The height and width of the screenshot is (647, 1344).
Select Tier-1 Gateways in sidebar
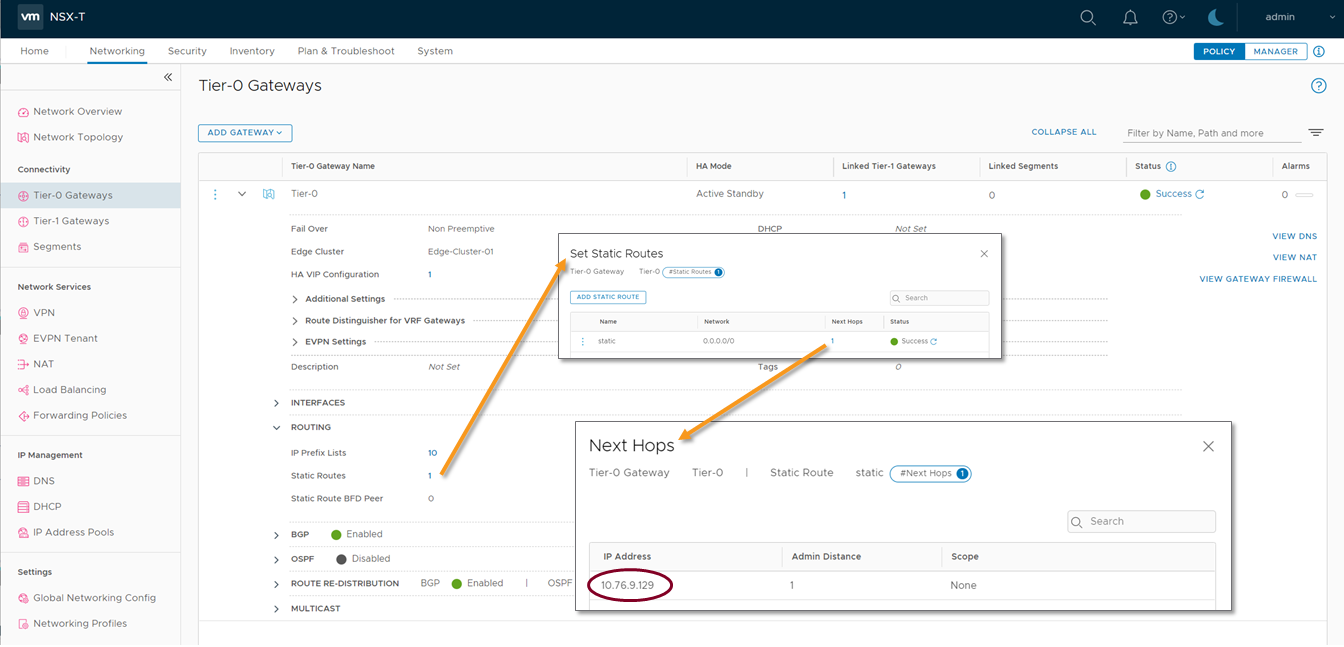(x=71, y=221)
